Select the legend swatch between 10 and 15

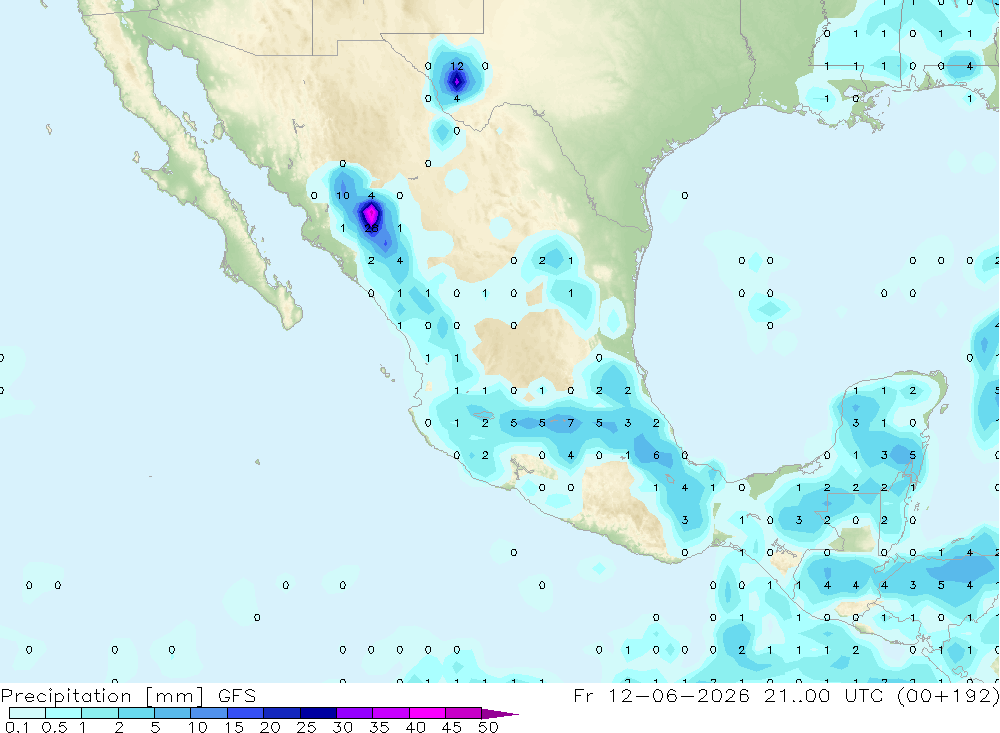(x=209, y=713)
